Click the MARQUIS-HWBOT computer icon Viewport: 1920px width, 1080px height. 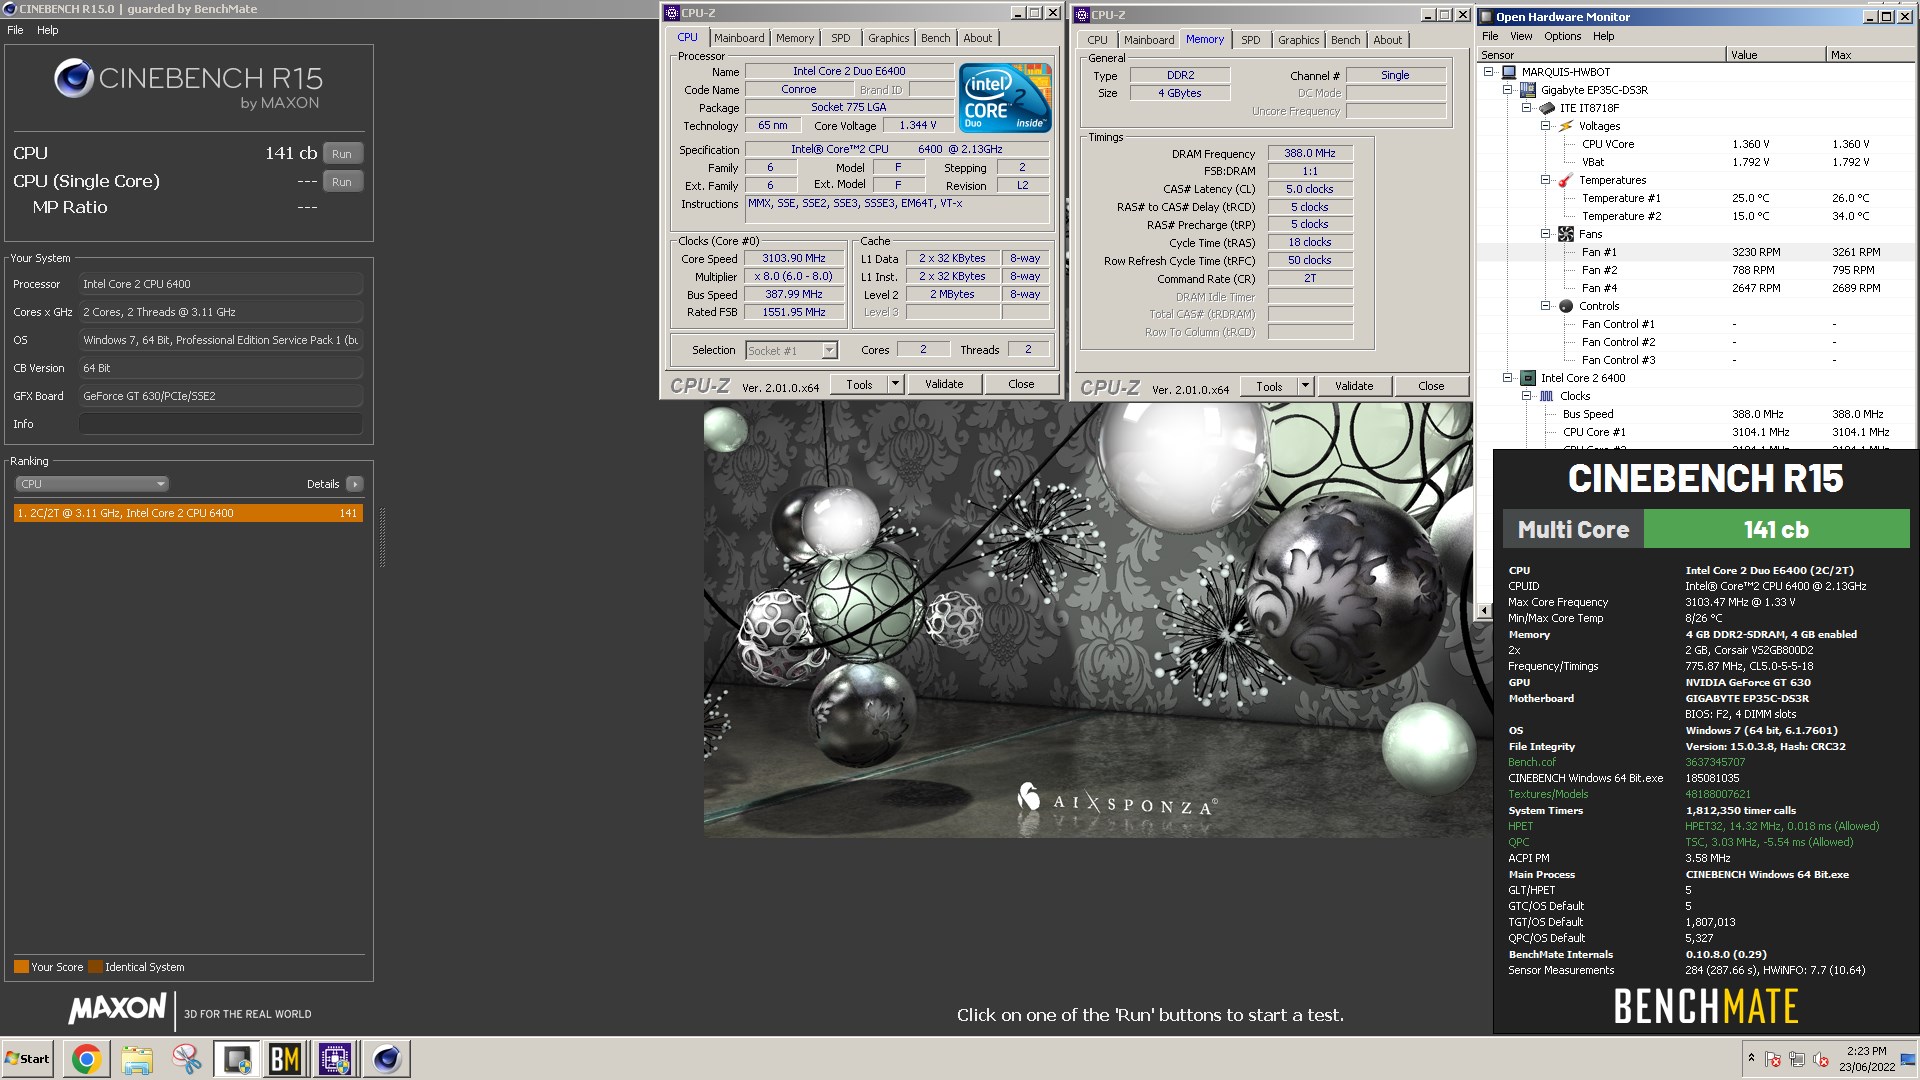(x=1508, y=72)
